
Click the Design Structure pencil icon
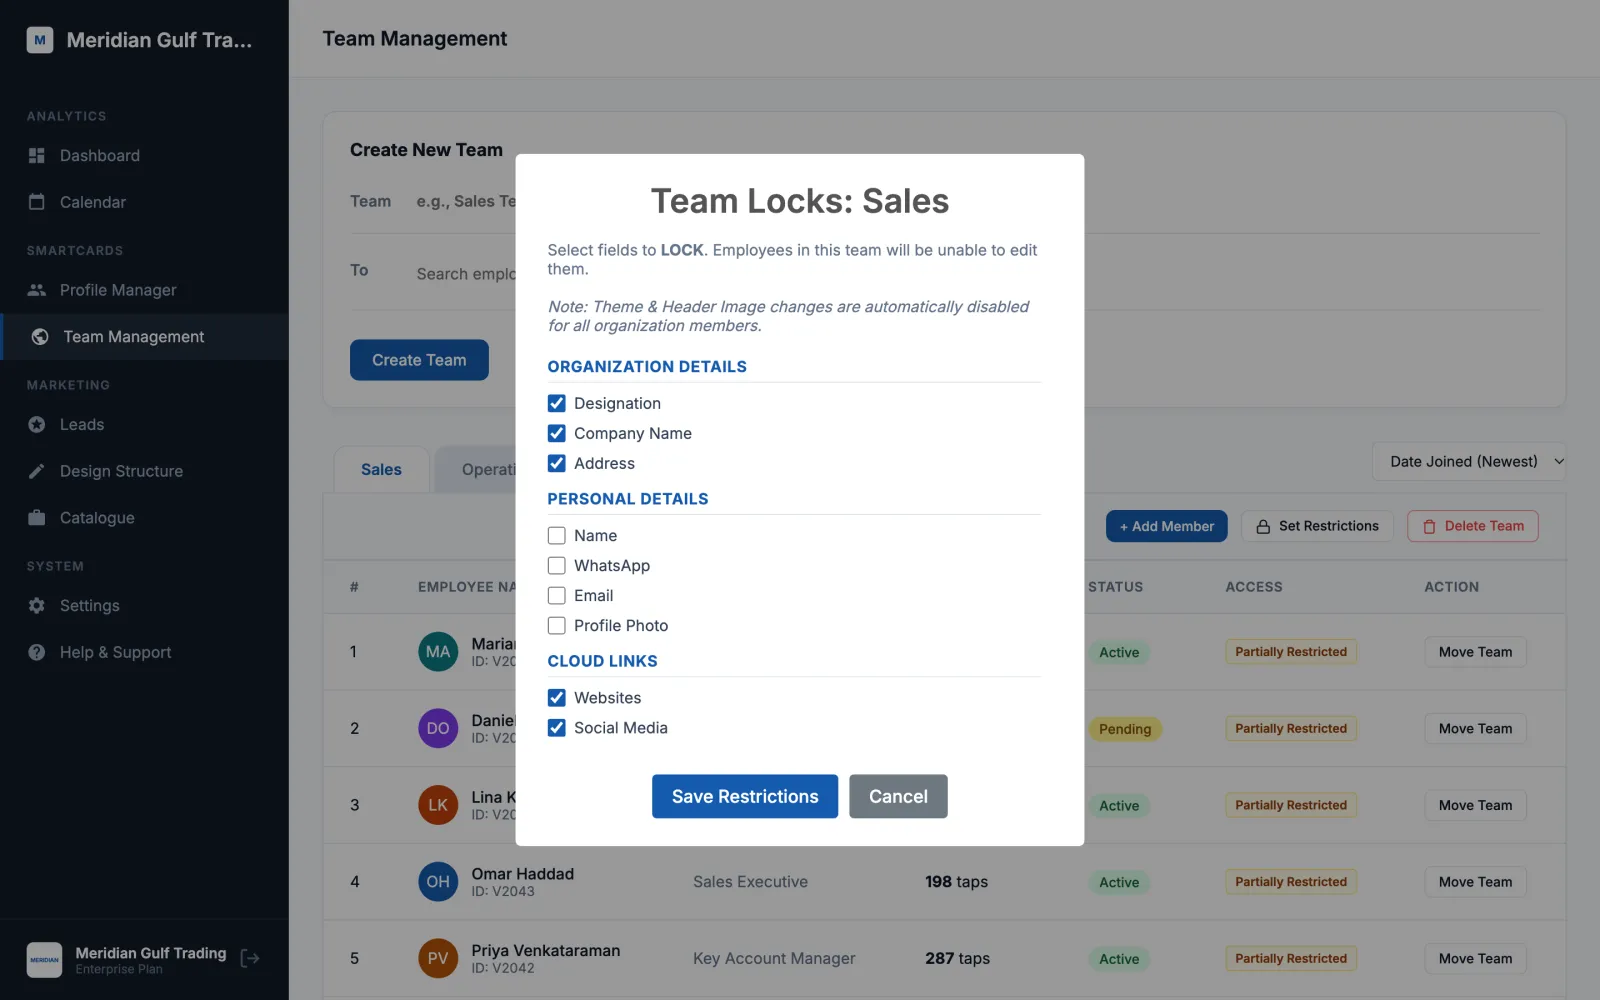point(37,471)
